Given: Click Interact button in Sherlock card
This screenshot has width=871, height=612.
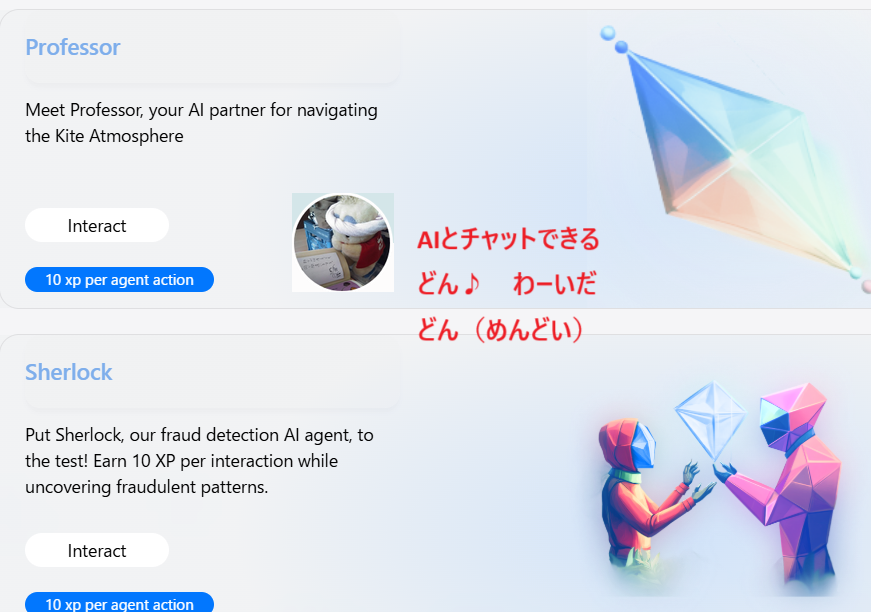Looking at the screenshot, I should pos(97,550).
